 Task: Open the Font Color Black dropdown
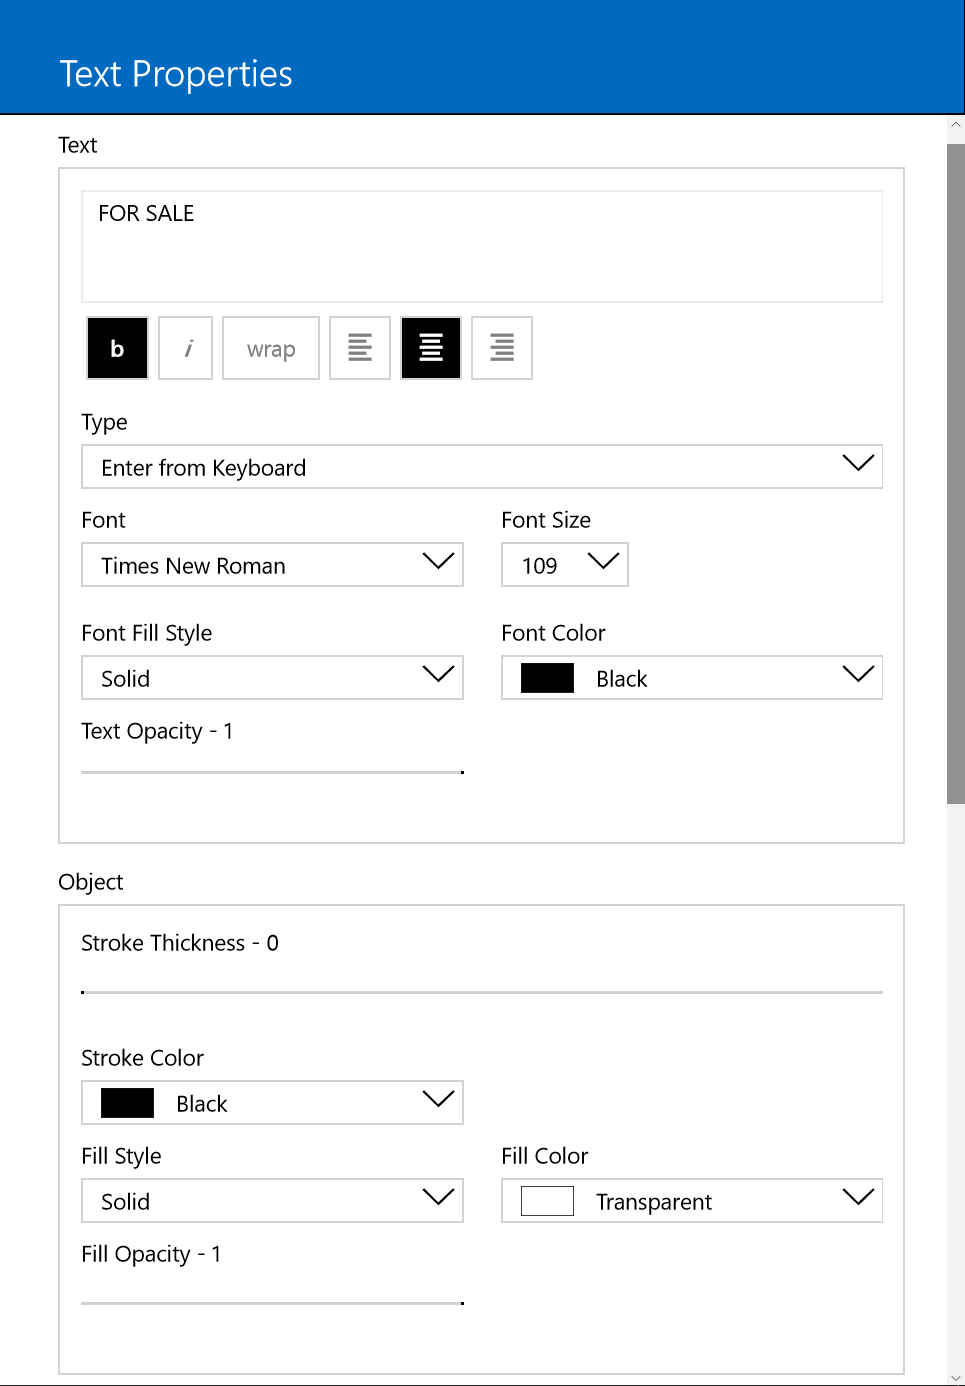tap(692, 678)
